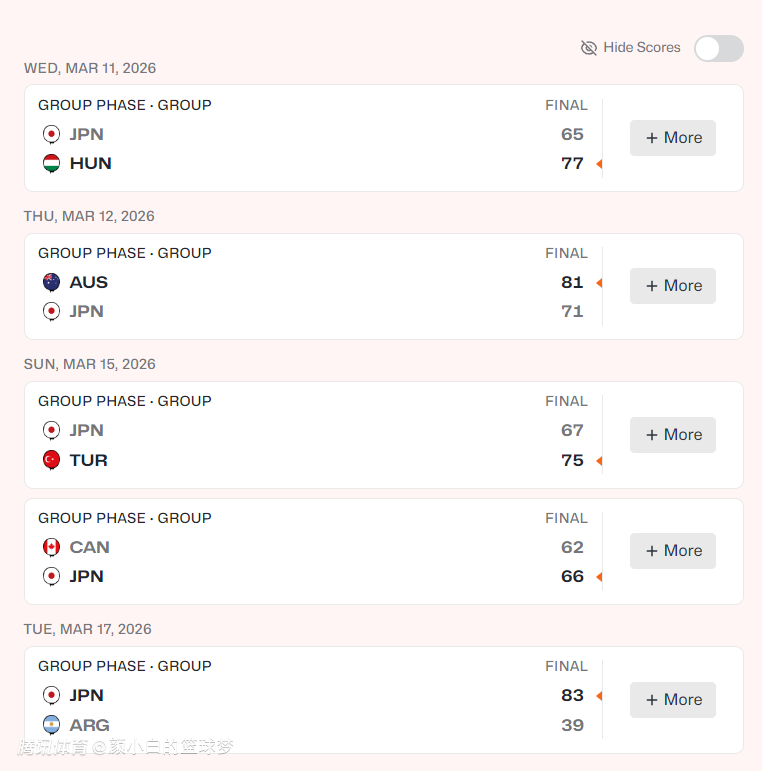Expand More for JPN vs TUR game
Image resolution: width=762 pixels, height=771 pixels.
[673, 435]
